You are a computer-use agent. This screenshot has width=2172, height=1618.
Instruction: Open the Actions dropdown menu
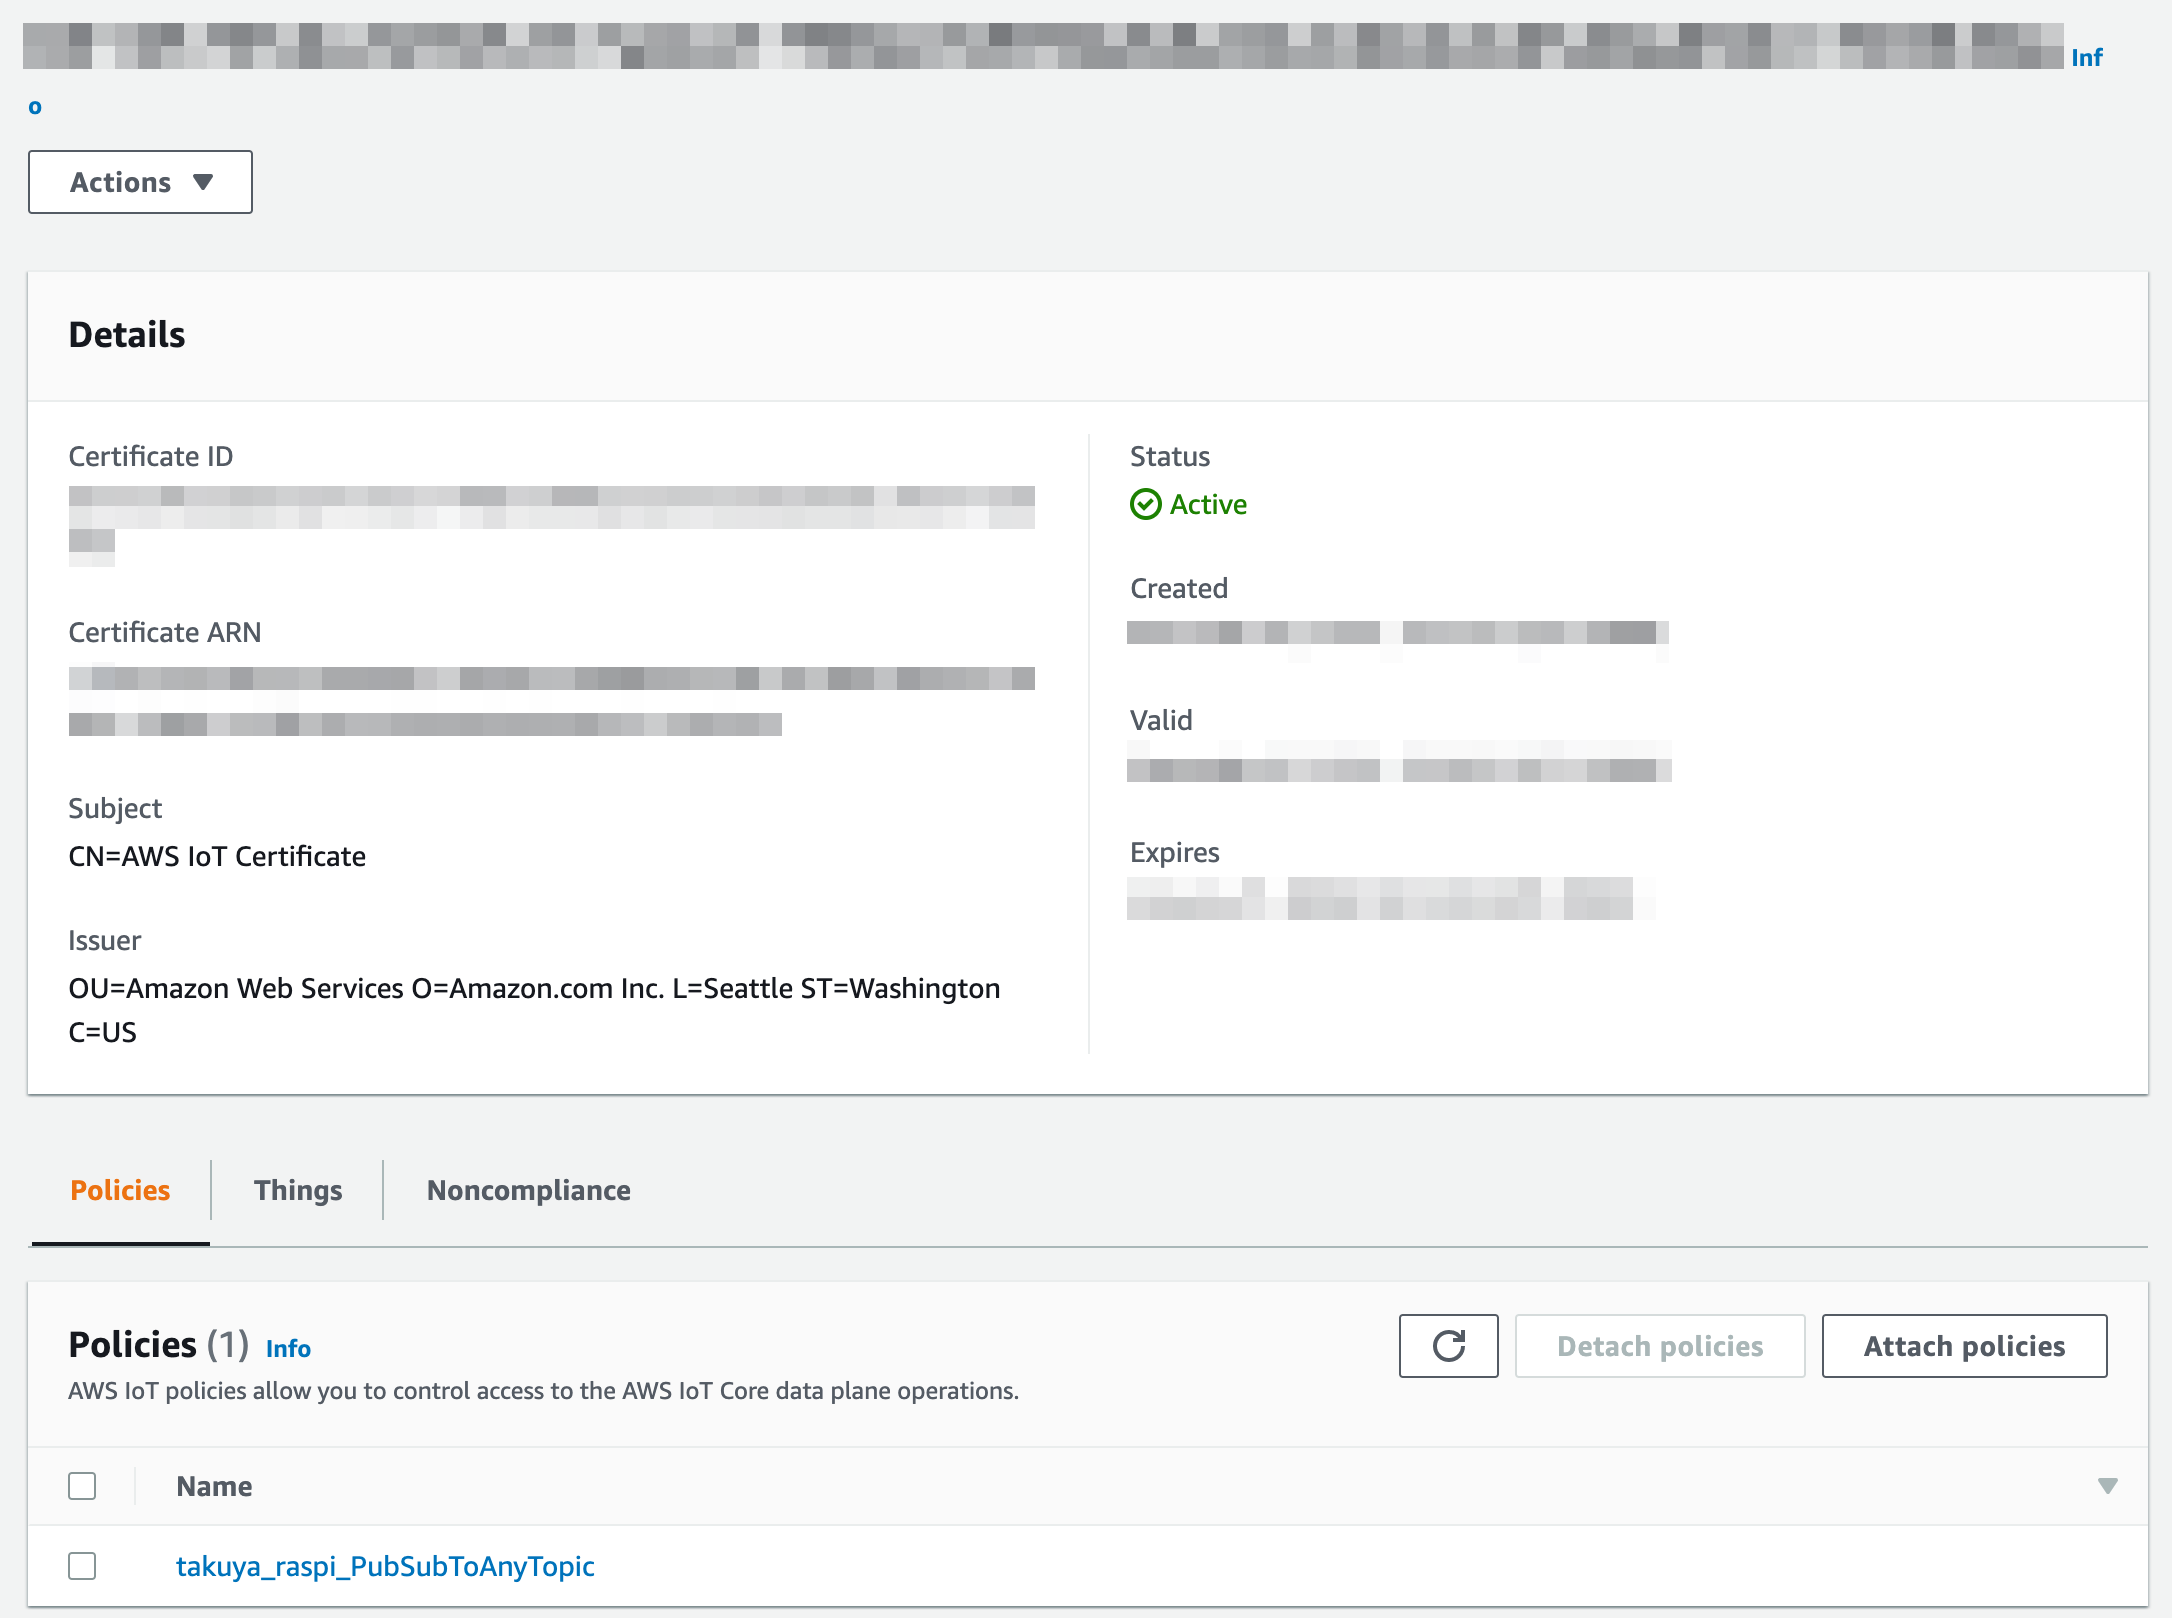click(x=140, y=182)
